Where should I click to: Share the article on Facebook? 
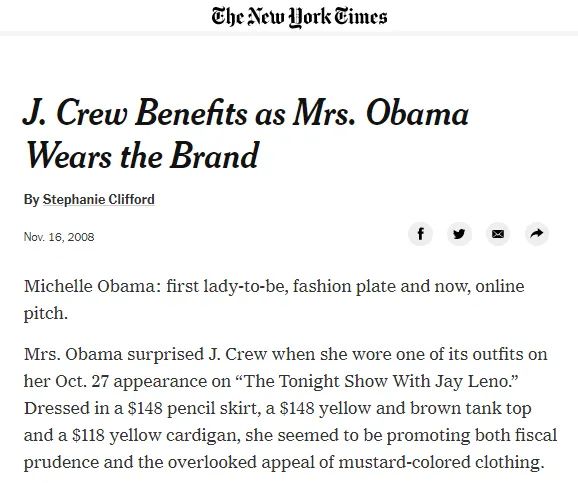420,234
